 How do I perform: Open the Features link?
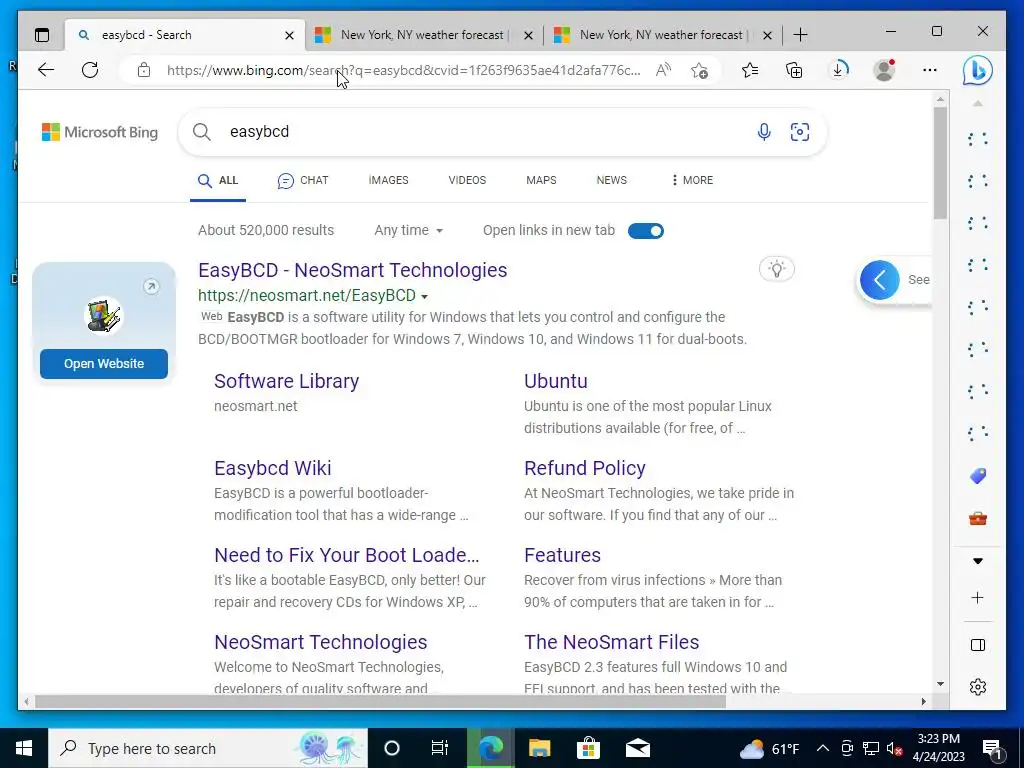click(x=562, y=554)
